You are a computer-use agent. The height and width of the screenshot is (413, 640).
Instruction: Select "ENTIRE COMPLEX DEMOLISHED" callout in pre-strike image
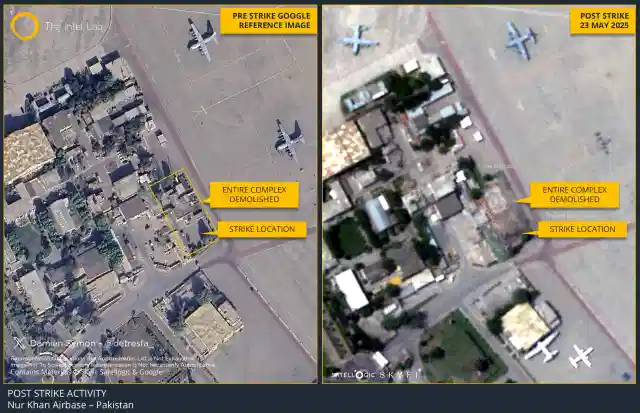click(x=254, y=195)
